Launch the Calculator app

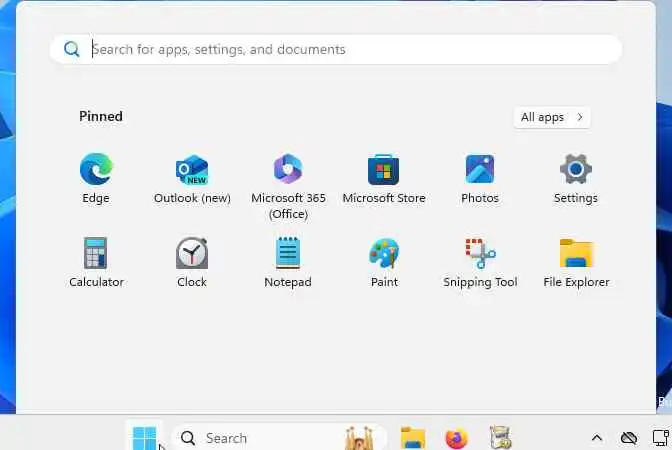click(x=96, y=262)
